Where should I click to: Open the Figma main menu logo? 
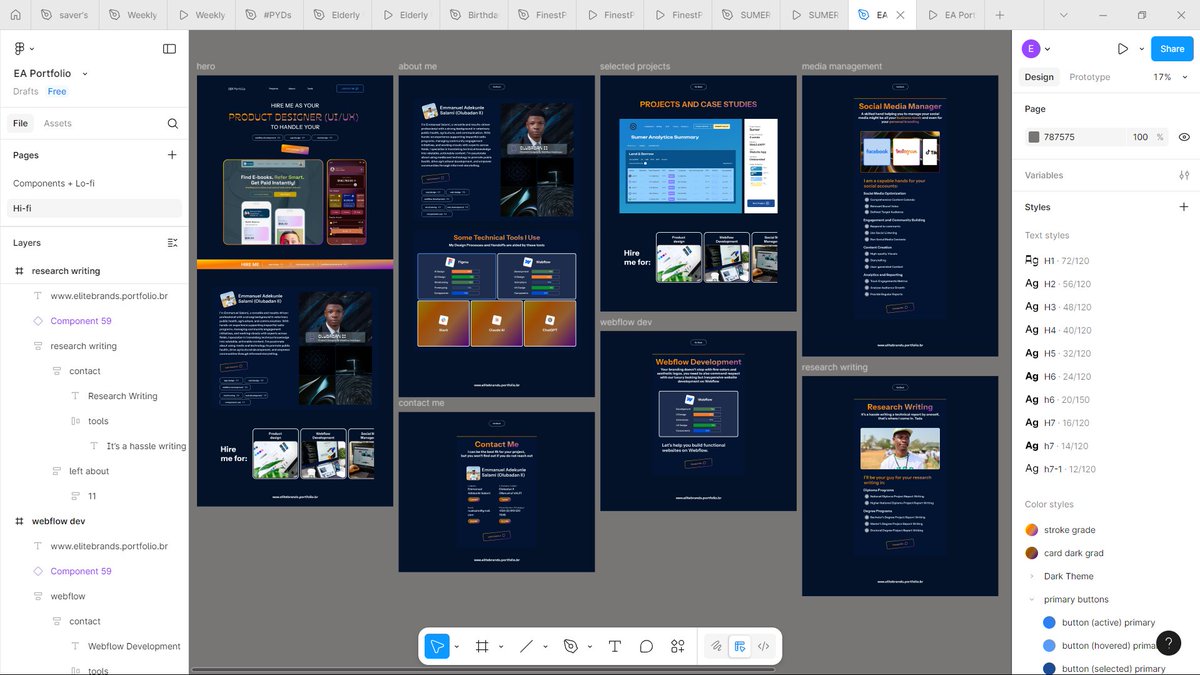click(x=19, y=48)
